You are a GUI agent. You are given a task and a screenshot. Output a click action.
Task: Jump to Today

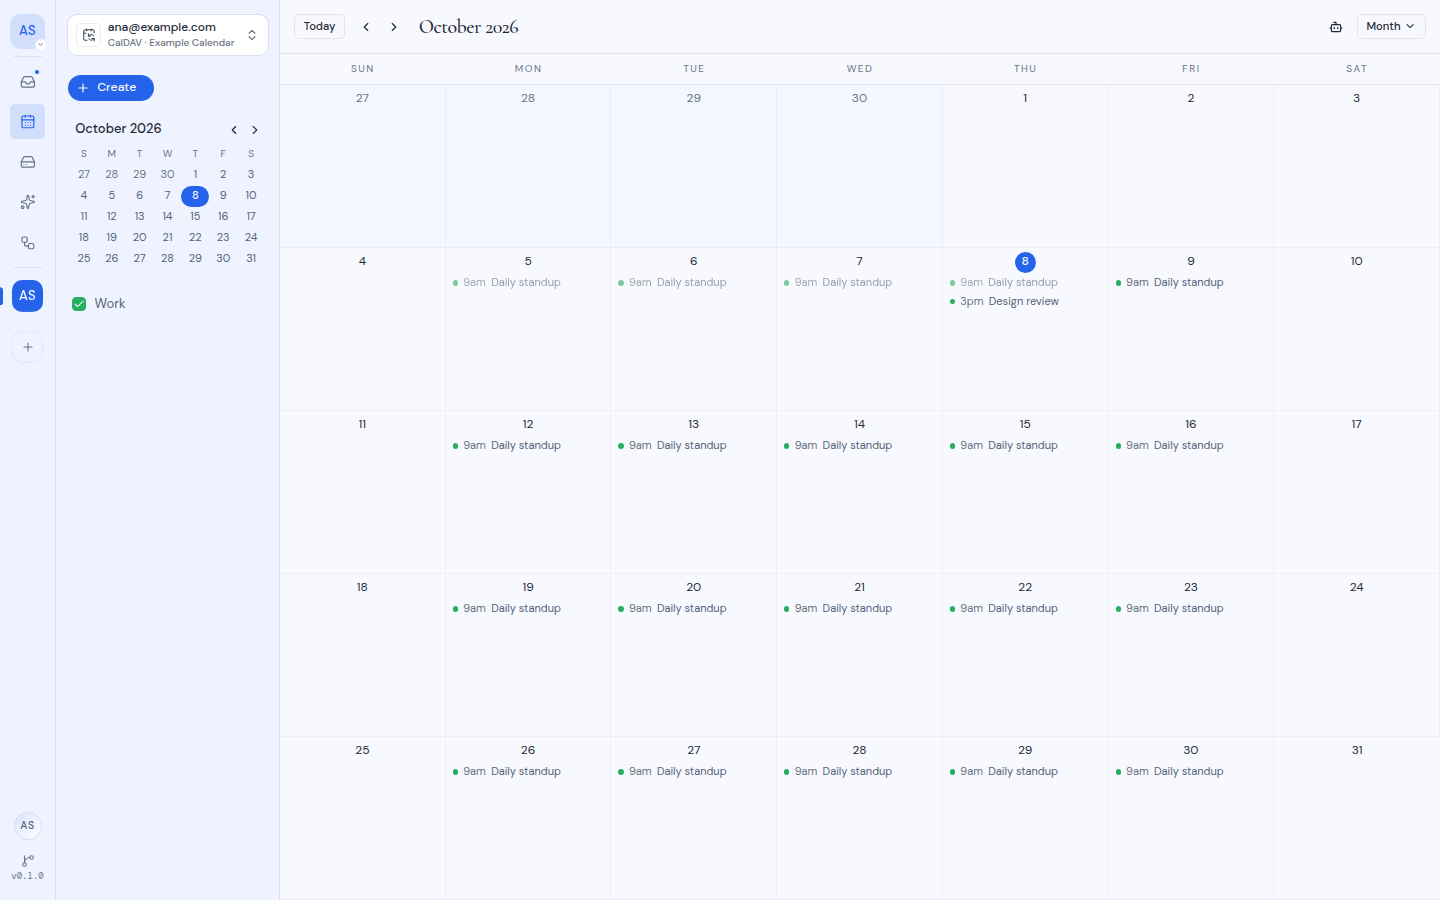[x=319, y=27]
